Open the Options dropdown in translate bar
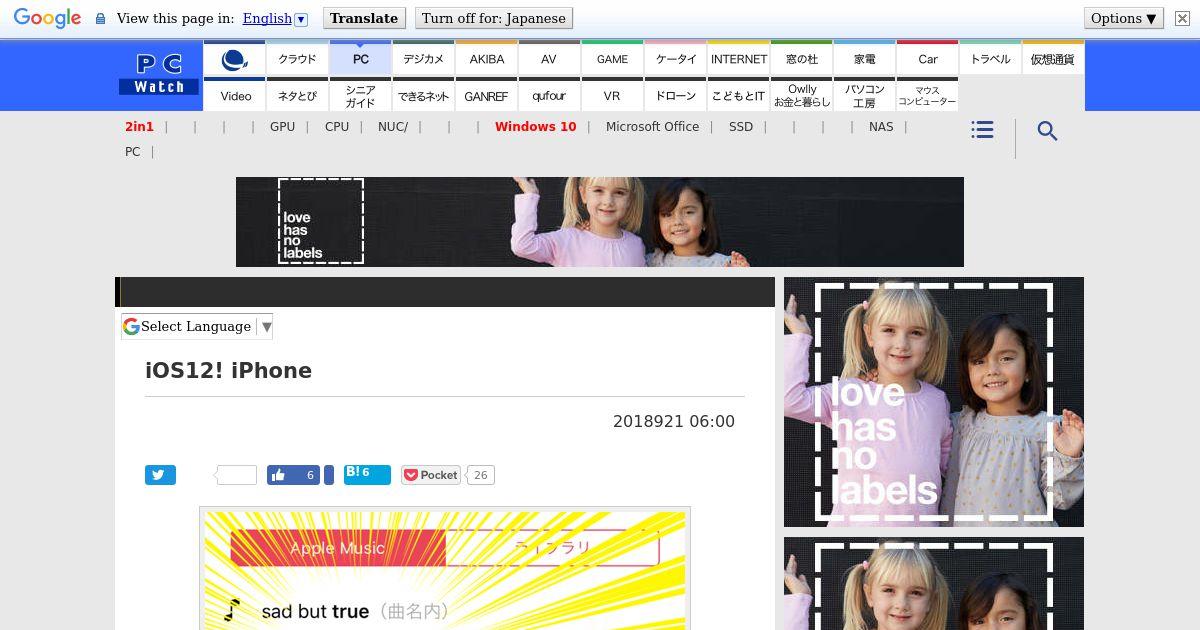The width and height of the screenshot is (1200, 630). point(1123,18)
